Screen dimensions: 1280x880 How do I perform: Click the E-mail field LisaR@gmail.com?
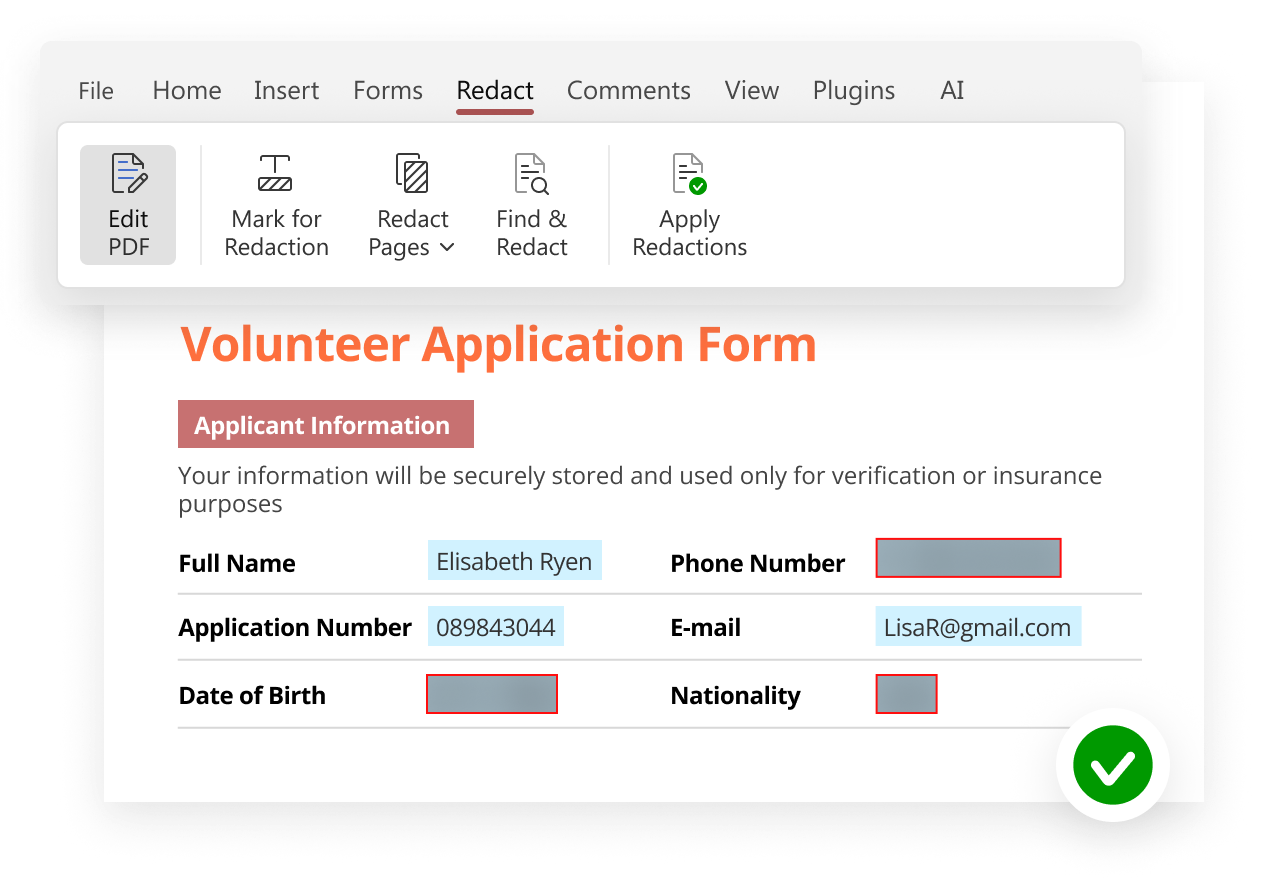978,626
